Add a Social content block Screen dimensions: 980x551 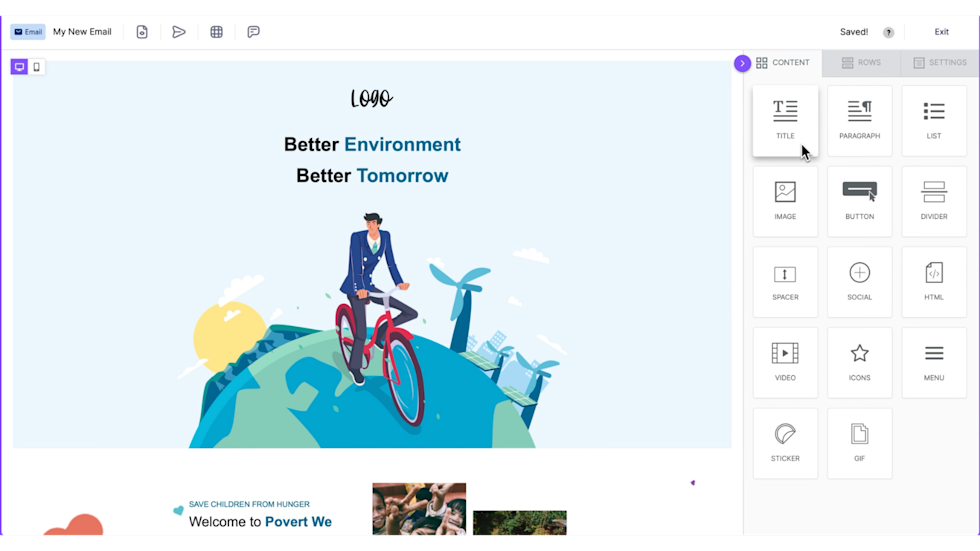click(859, 282)
